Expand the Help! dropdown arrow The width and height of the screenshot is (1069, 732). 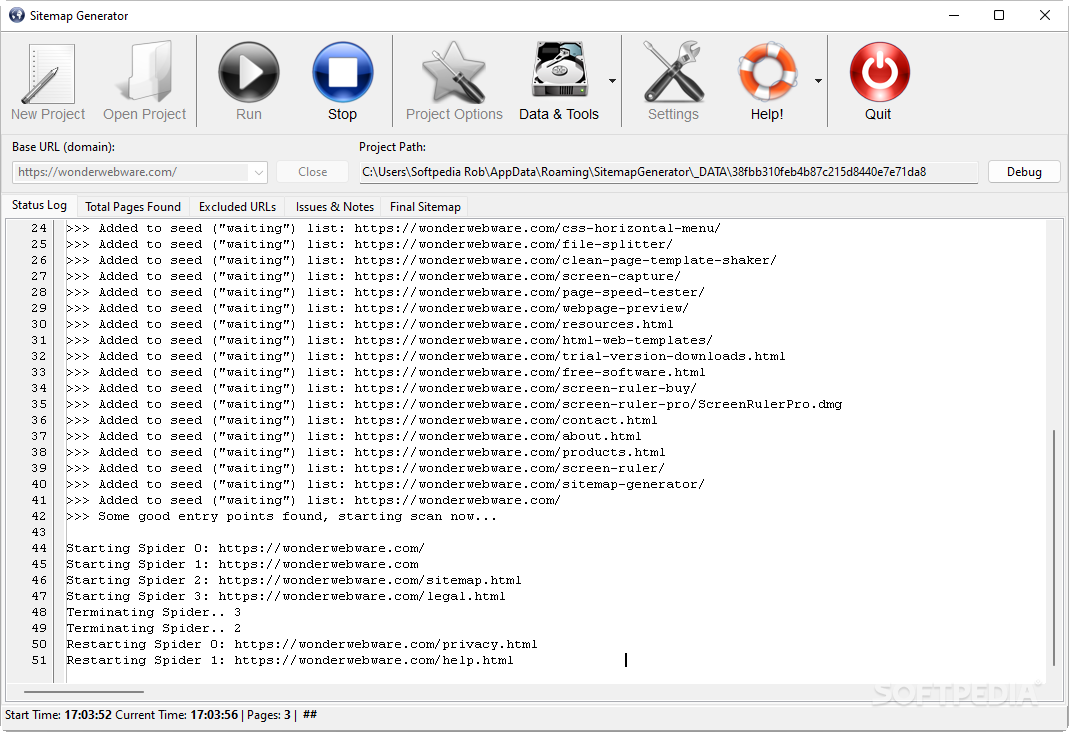pyautogui.click(x=818, y=81)
